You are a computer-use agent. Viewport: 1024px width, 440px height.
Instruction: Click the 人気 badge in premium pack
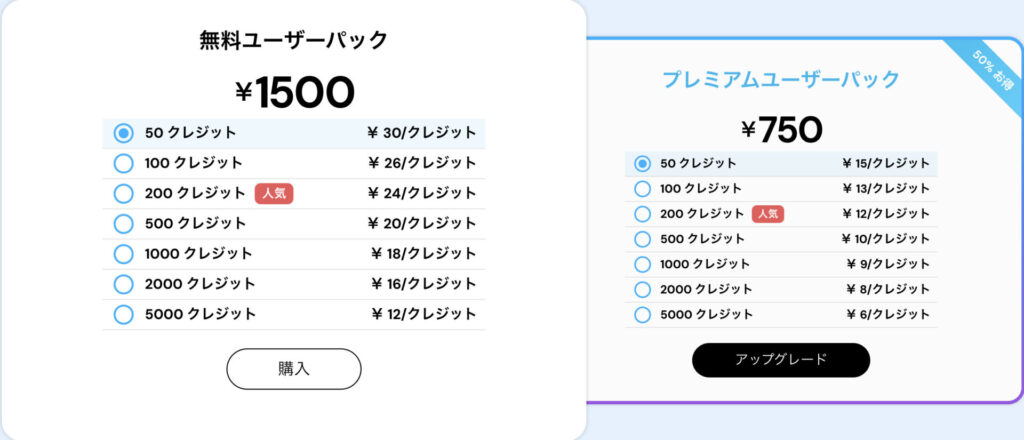coord(767,213)
